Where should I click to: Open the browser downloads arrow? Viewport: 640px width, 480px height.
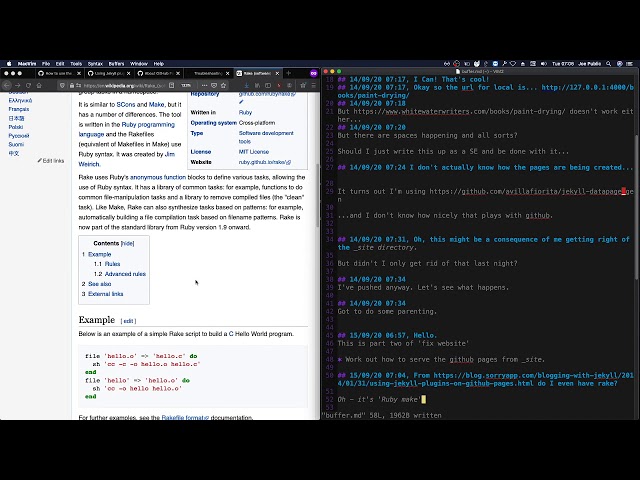tap(247, 85)
